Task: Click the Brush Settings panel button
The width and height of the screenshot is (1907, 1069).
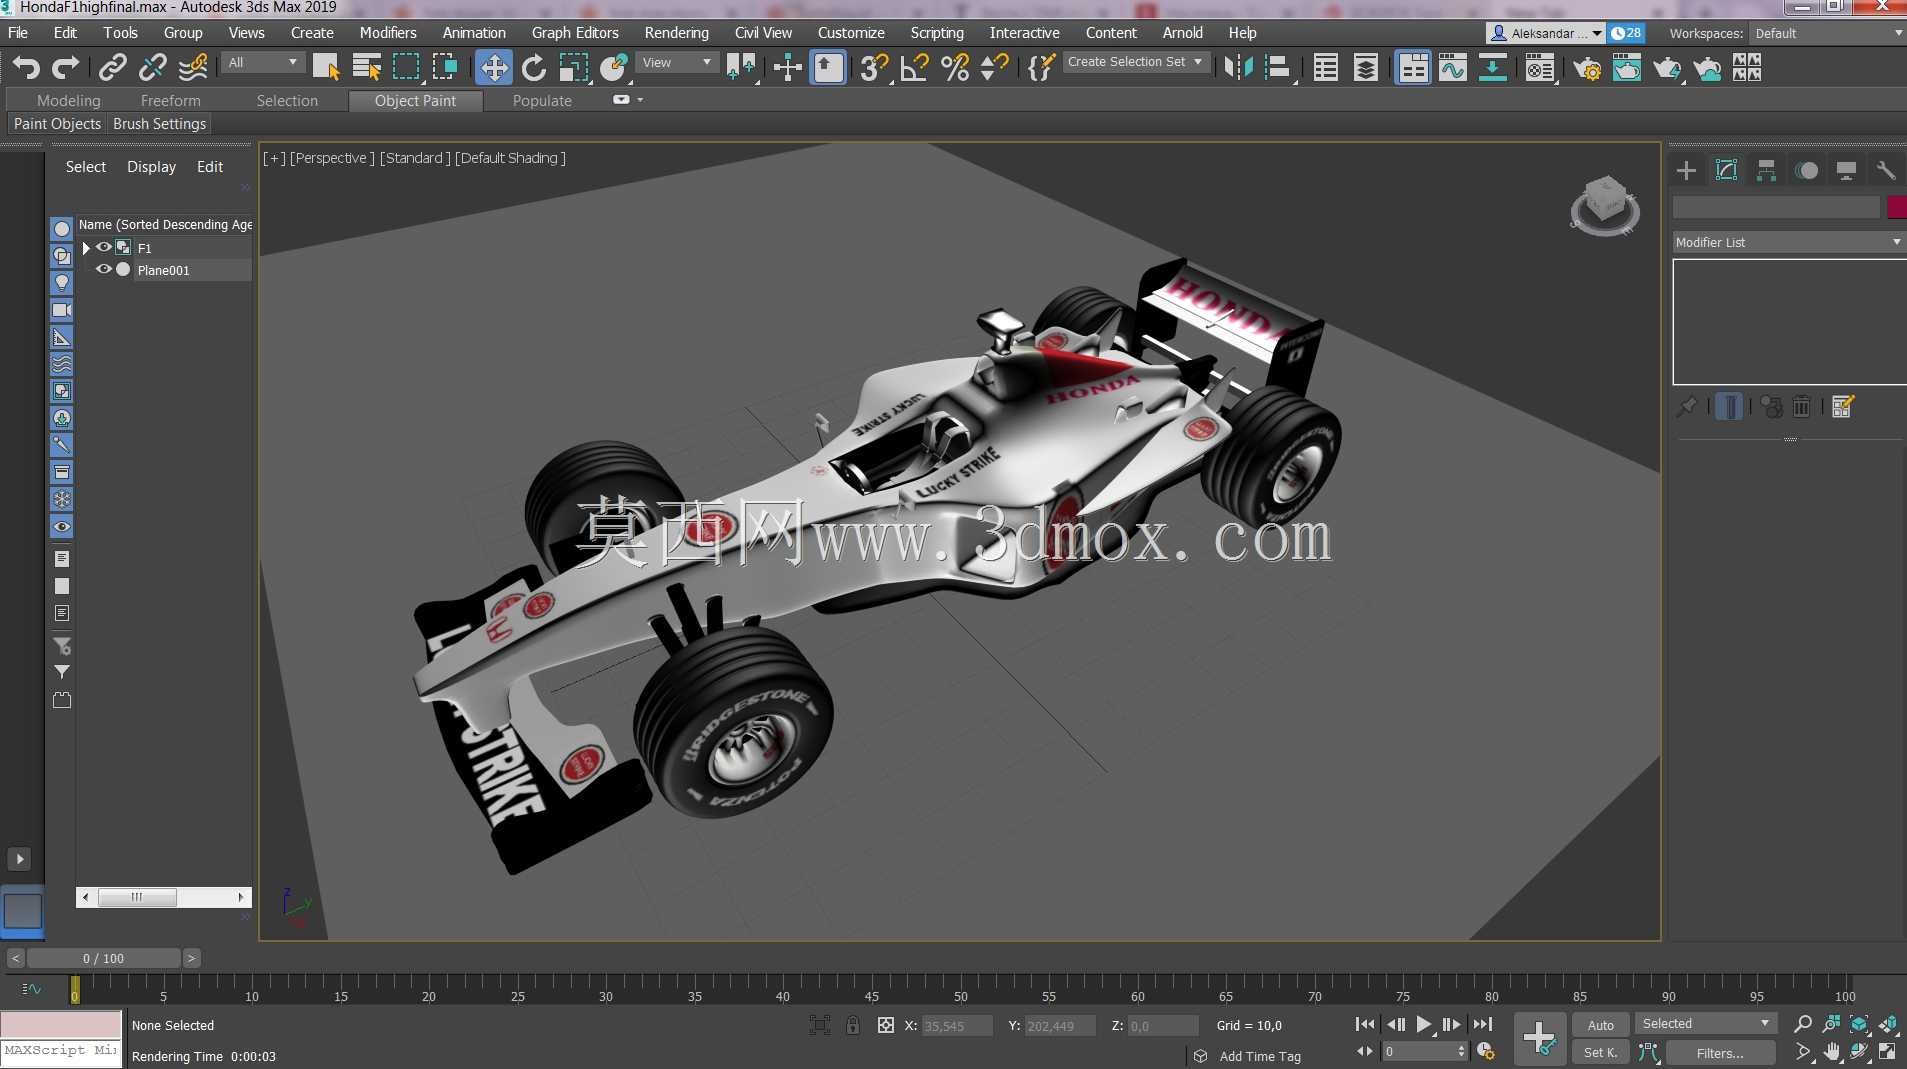Action: click(x=159, y=124)
